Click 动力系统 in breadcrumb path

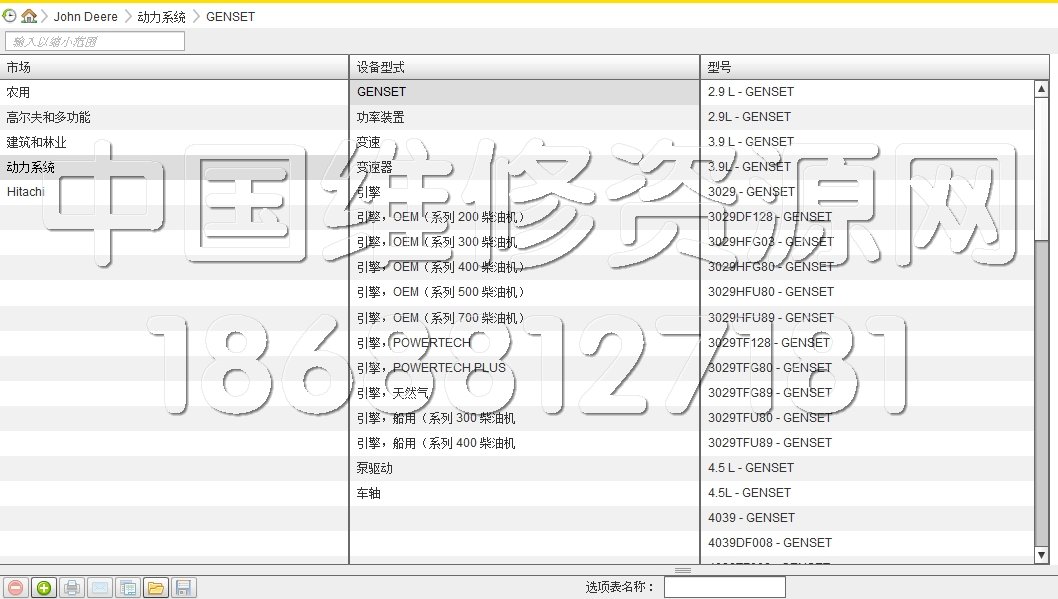point(161,17)
